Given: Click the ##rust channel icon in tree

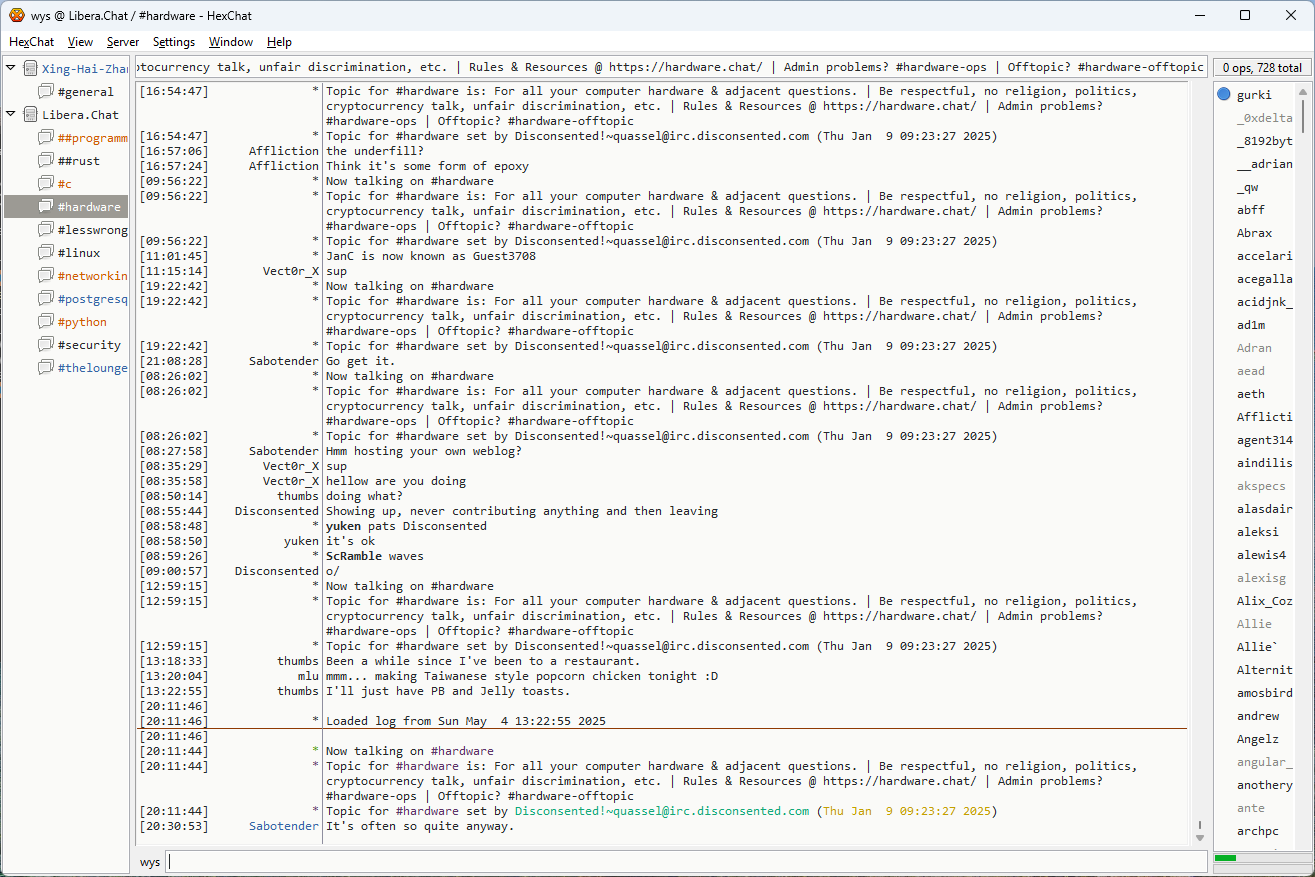Looking at the screenshot, I should (x=46, y=161).
